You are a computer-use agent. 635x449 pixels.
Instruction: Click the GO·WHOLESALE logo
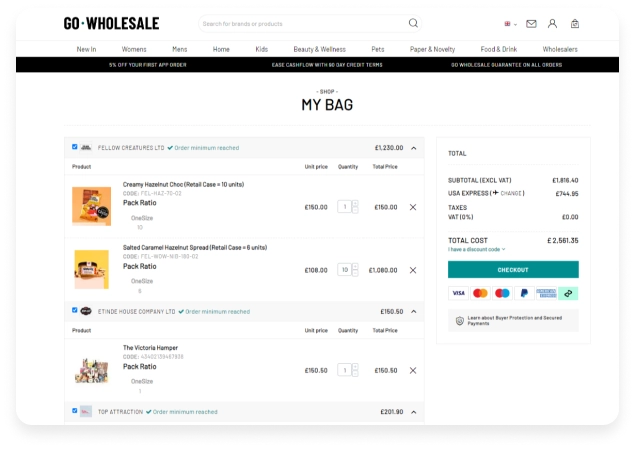[x=111, y=23]
